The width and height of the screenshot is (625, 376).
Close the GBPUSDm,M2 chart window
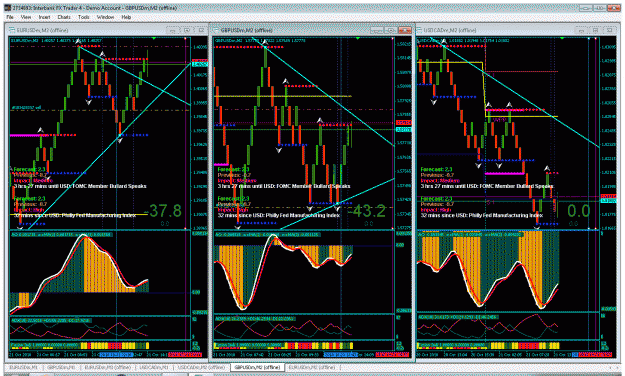(405, 30)
